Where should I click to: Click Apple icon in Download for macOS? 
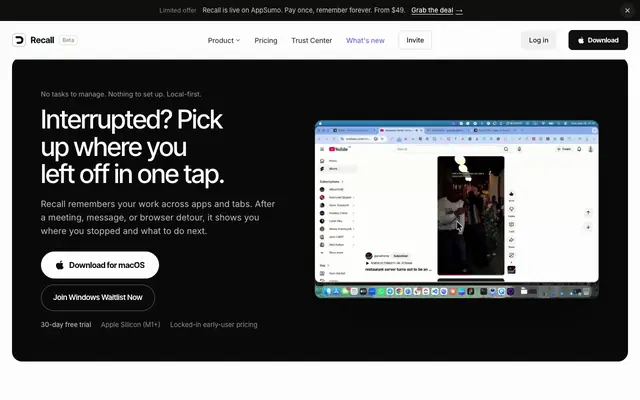60,265
